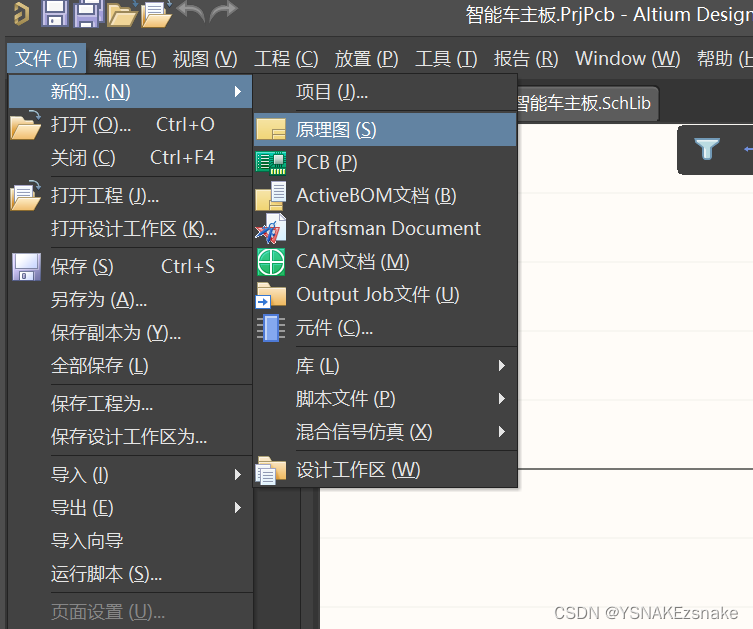This screenshot has height=629, width=753.
Task: Click the Output Job file folder icon
Action: (271, 295)
